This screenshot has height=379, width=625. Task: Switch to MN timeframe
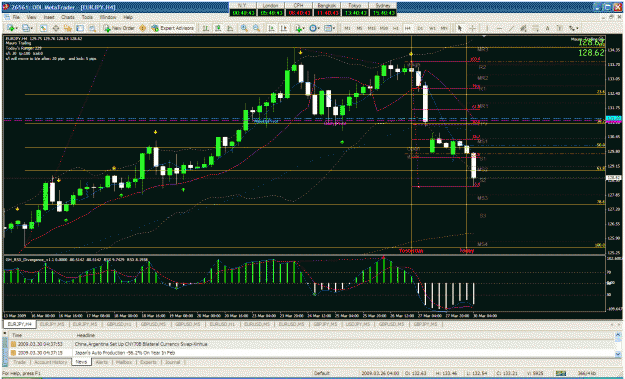(x=444, y=28)
